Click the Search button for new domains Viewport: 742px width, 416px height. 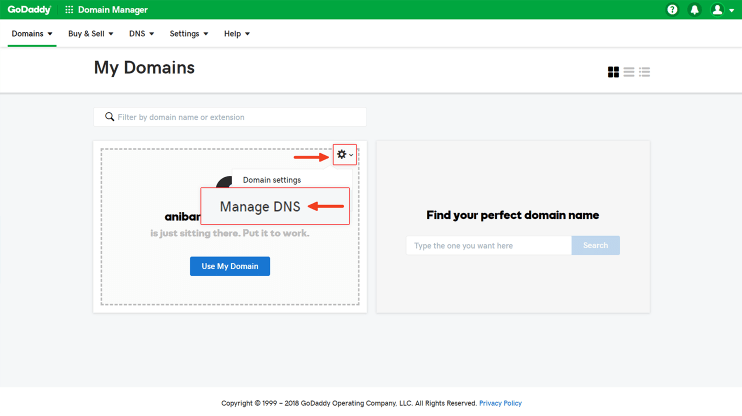coord(595,245)
